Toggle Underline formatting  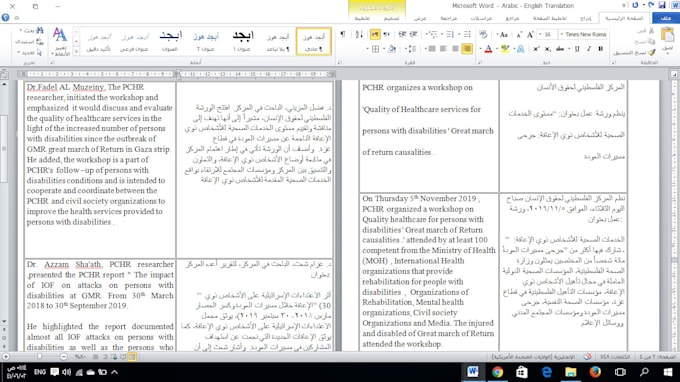[577, 49]
